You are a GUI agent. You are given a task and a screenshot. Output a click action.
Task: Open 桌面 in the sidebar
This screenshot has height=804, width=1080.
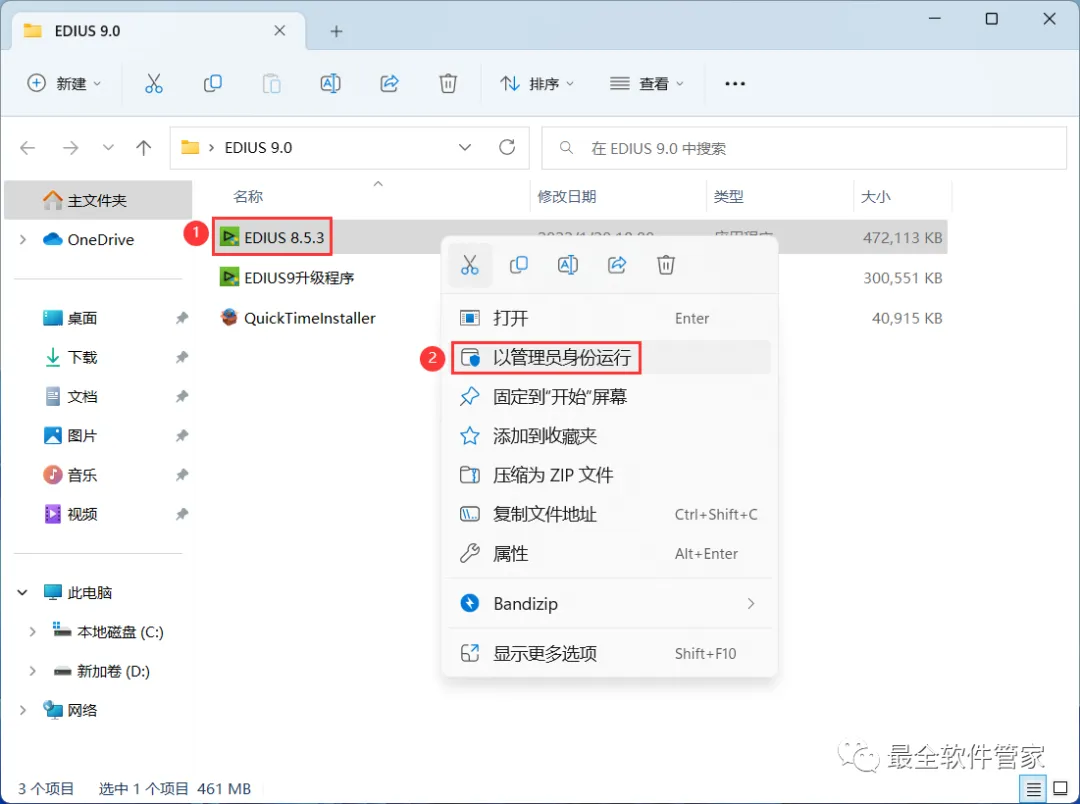pos(82,318)
